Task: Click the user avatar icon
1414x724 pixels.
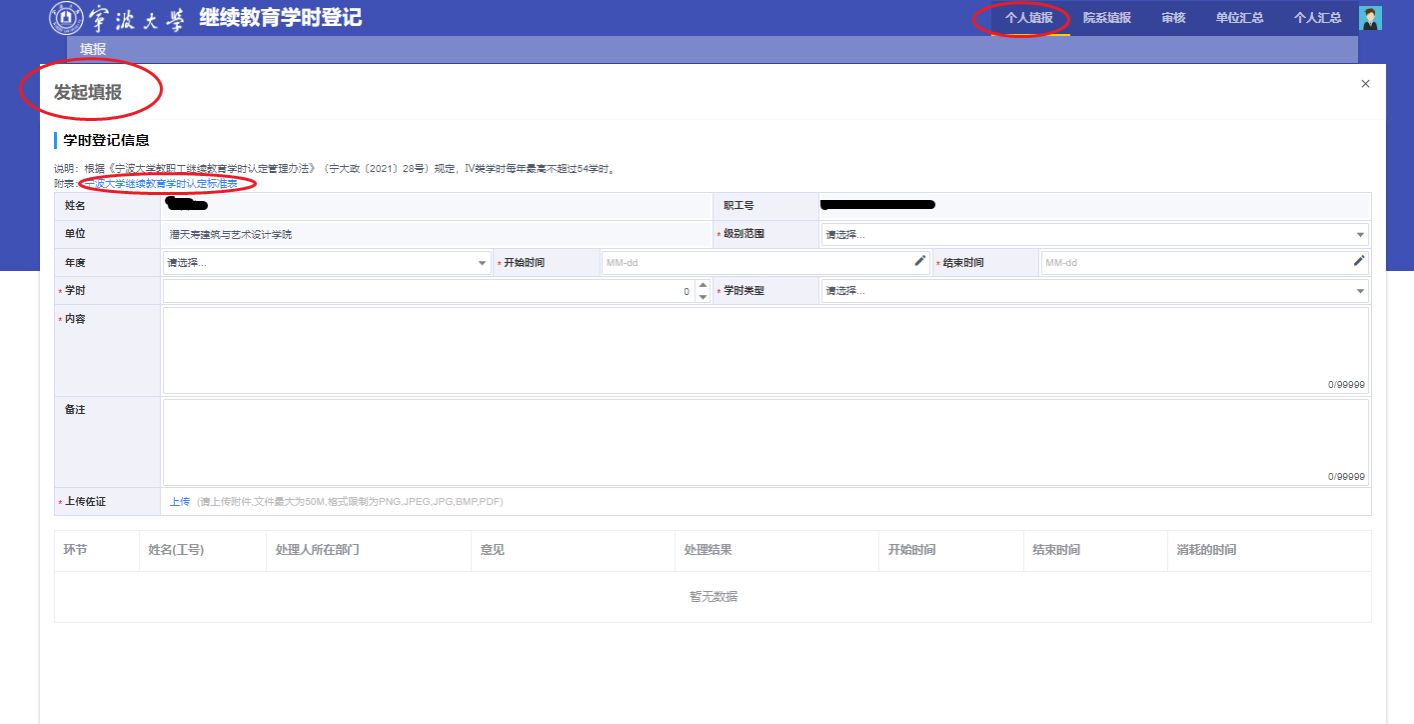Action: tap(1370, 18)
